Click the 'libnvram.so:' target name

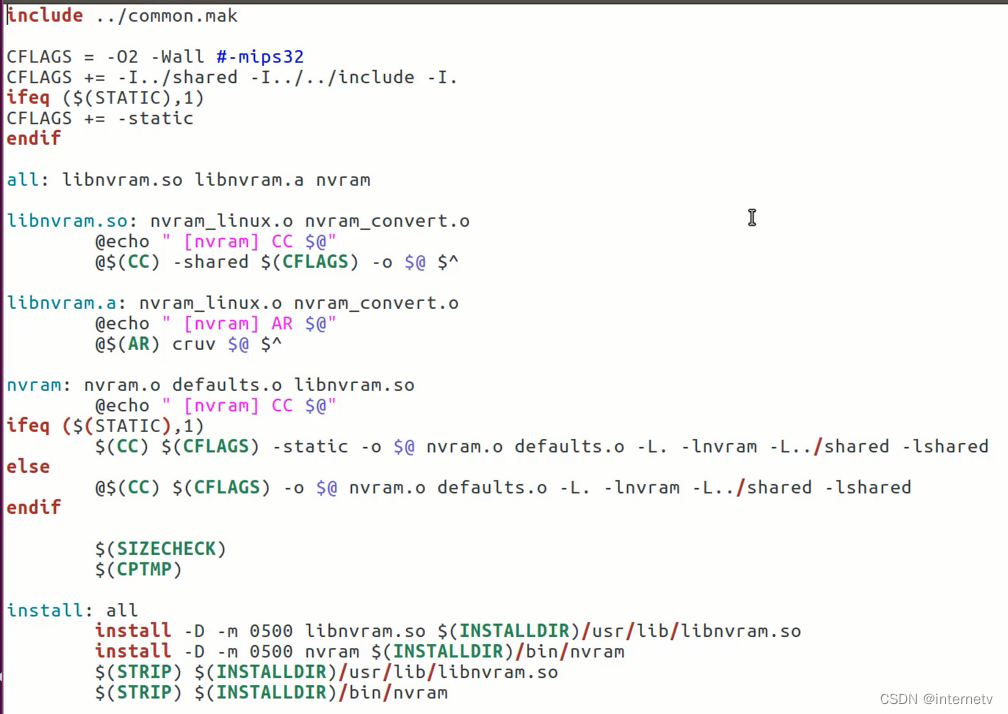point(72,221)
